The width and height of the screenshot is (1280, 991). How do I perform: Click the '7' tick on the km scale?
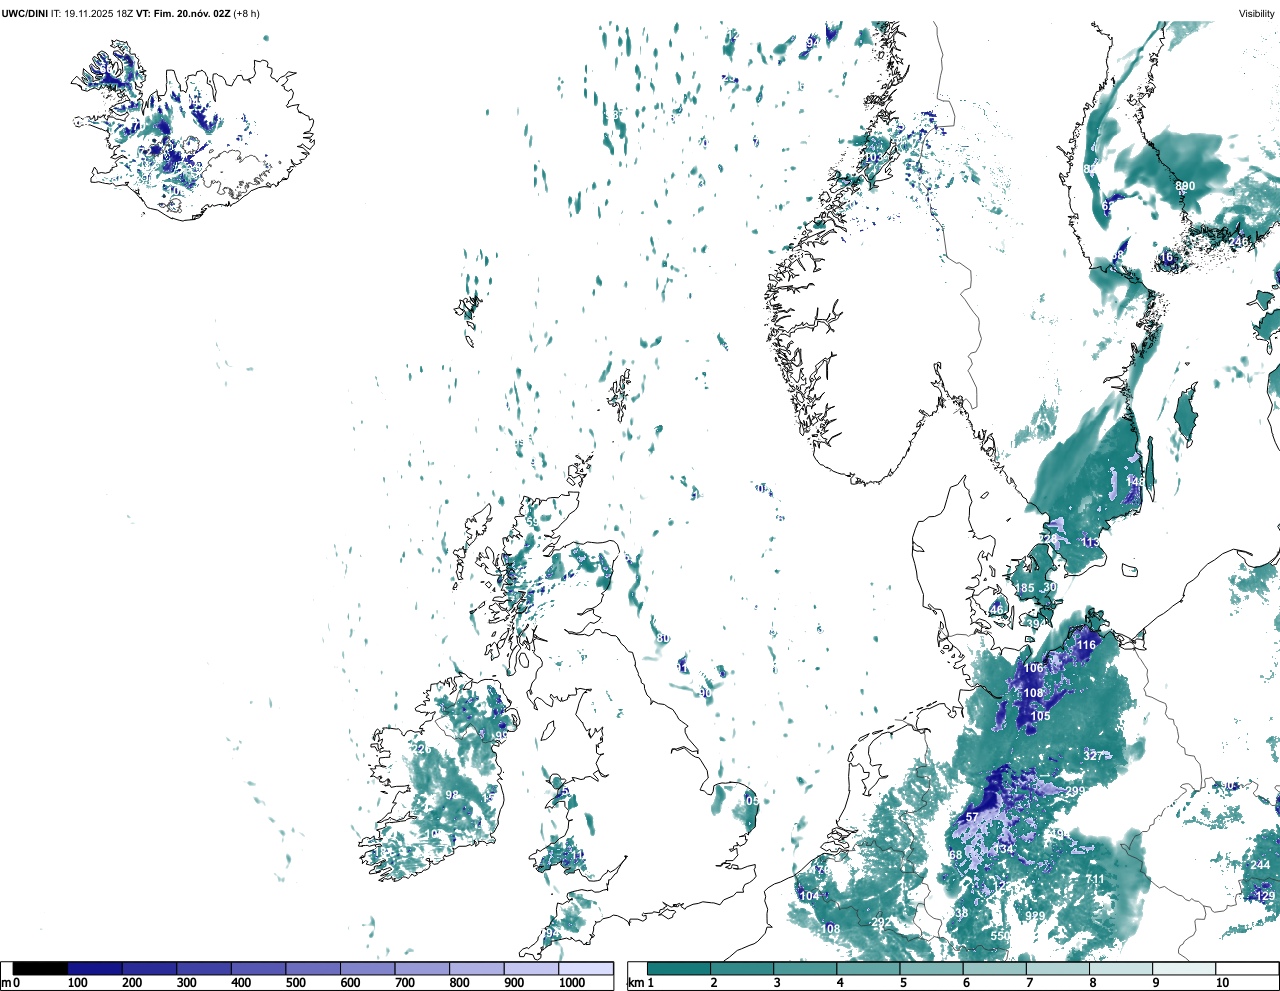[1030, 983]
